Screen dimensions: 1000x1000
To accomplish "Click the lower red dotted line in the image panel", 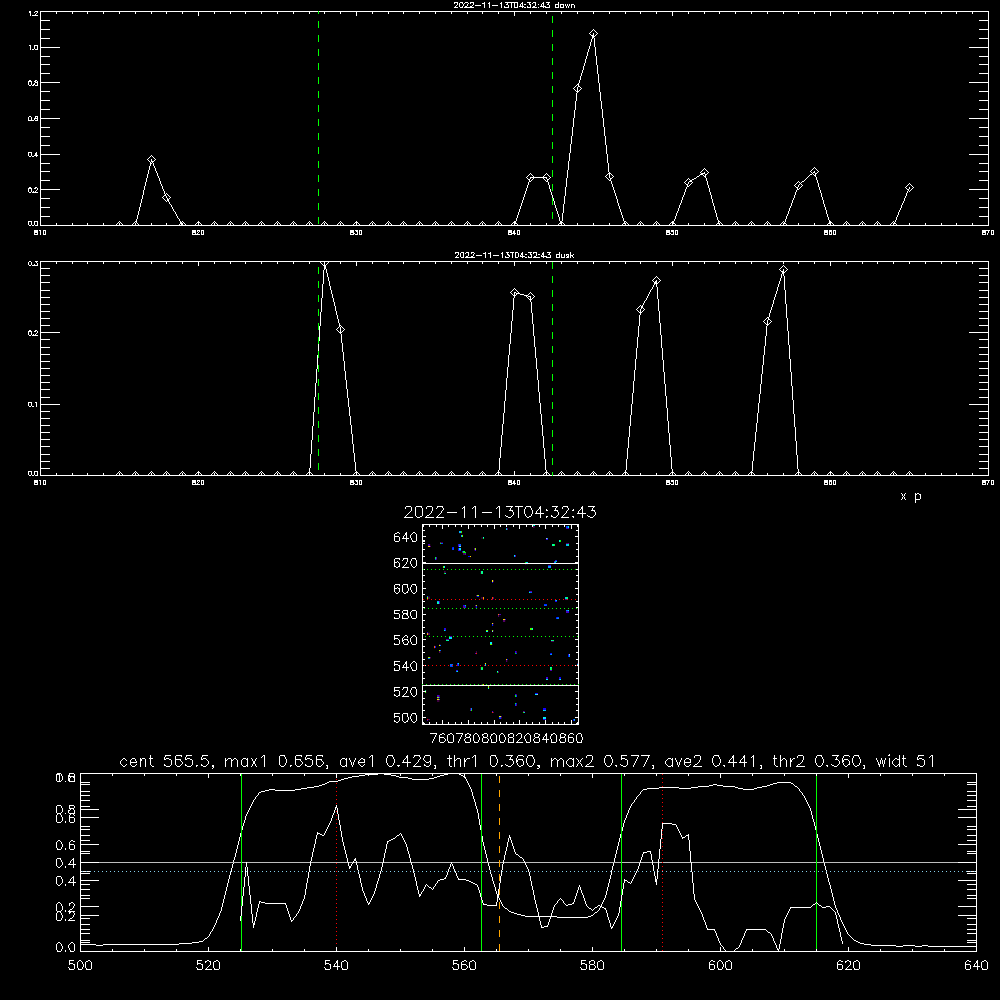I will coord(500,665).
